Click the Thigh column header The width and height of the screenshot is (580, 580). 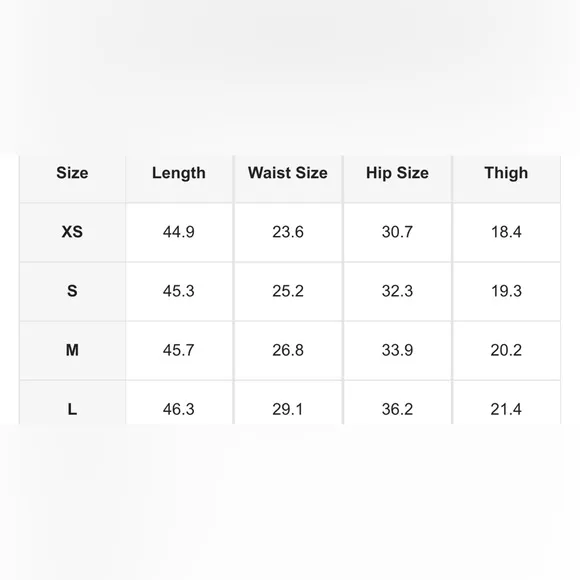point(506,173)
